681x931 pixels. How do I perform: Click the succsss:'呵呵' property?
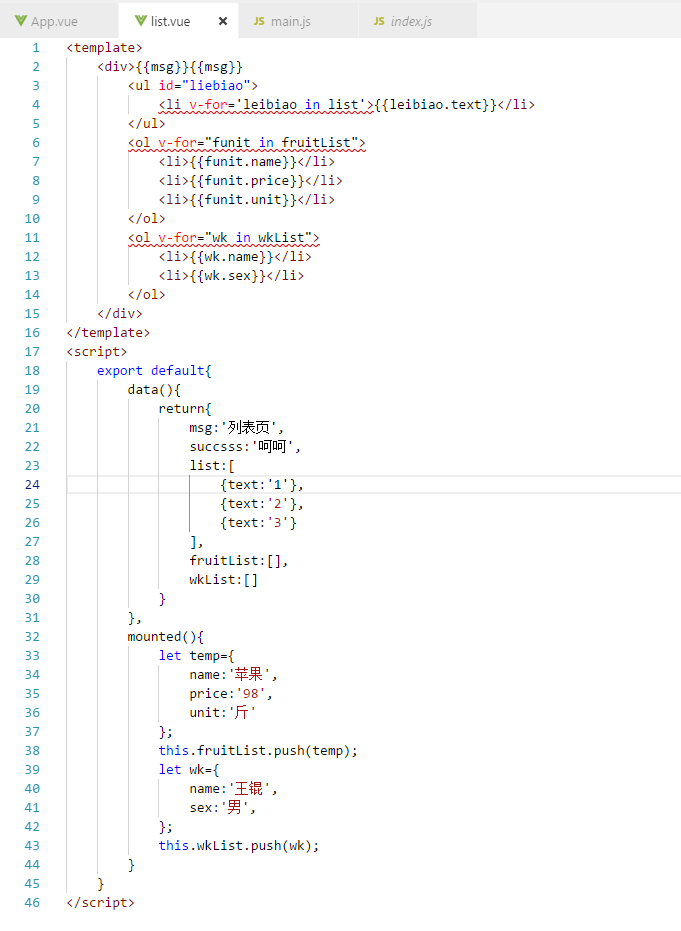pos(245,446)
